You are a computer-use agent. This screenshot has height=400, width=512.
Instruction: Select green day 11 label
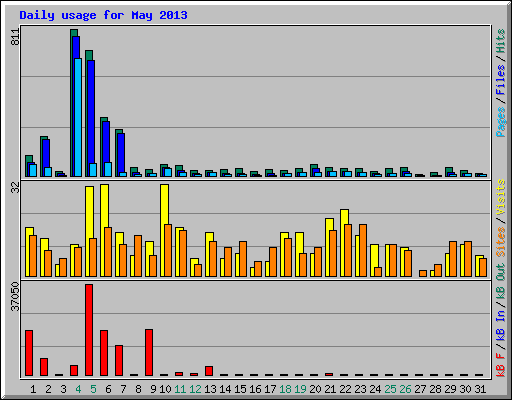coord(180,389)
